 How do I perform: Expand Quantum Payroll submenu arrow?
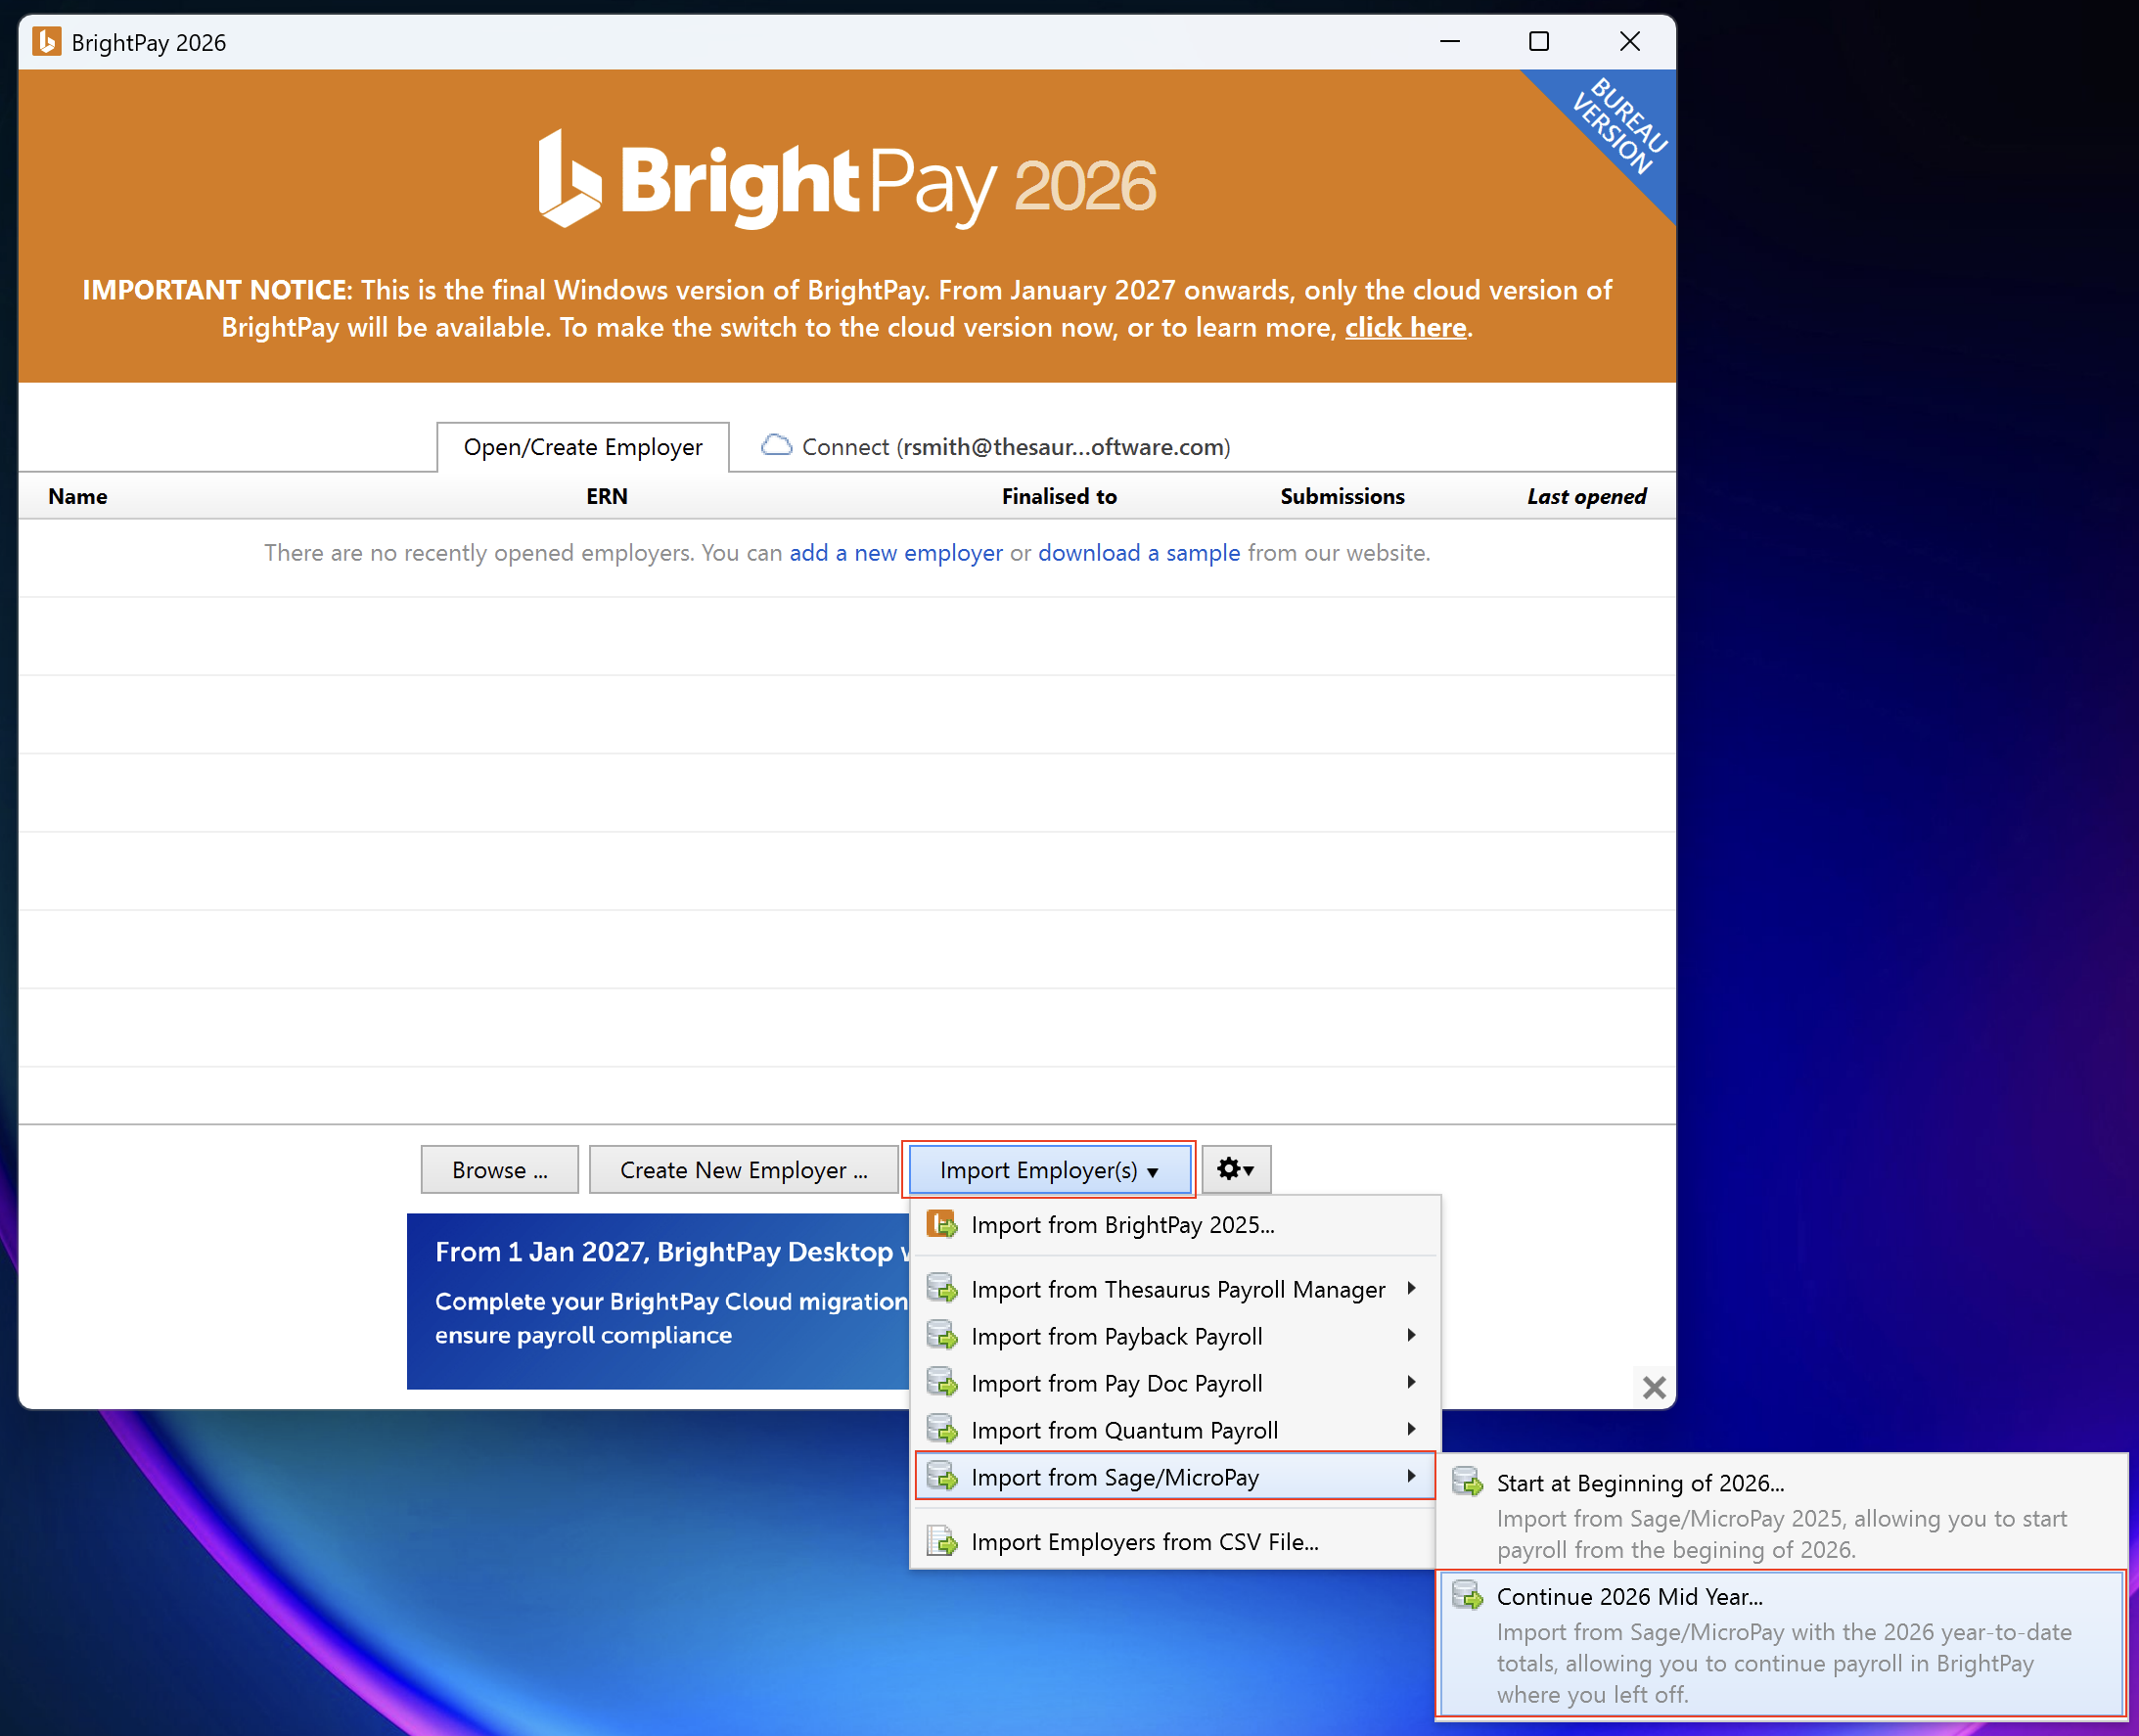point(1411,1429)
